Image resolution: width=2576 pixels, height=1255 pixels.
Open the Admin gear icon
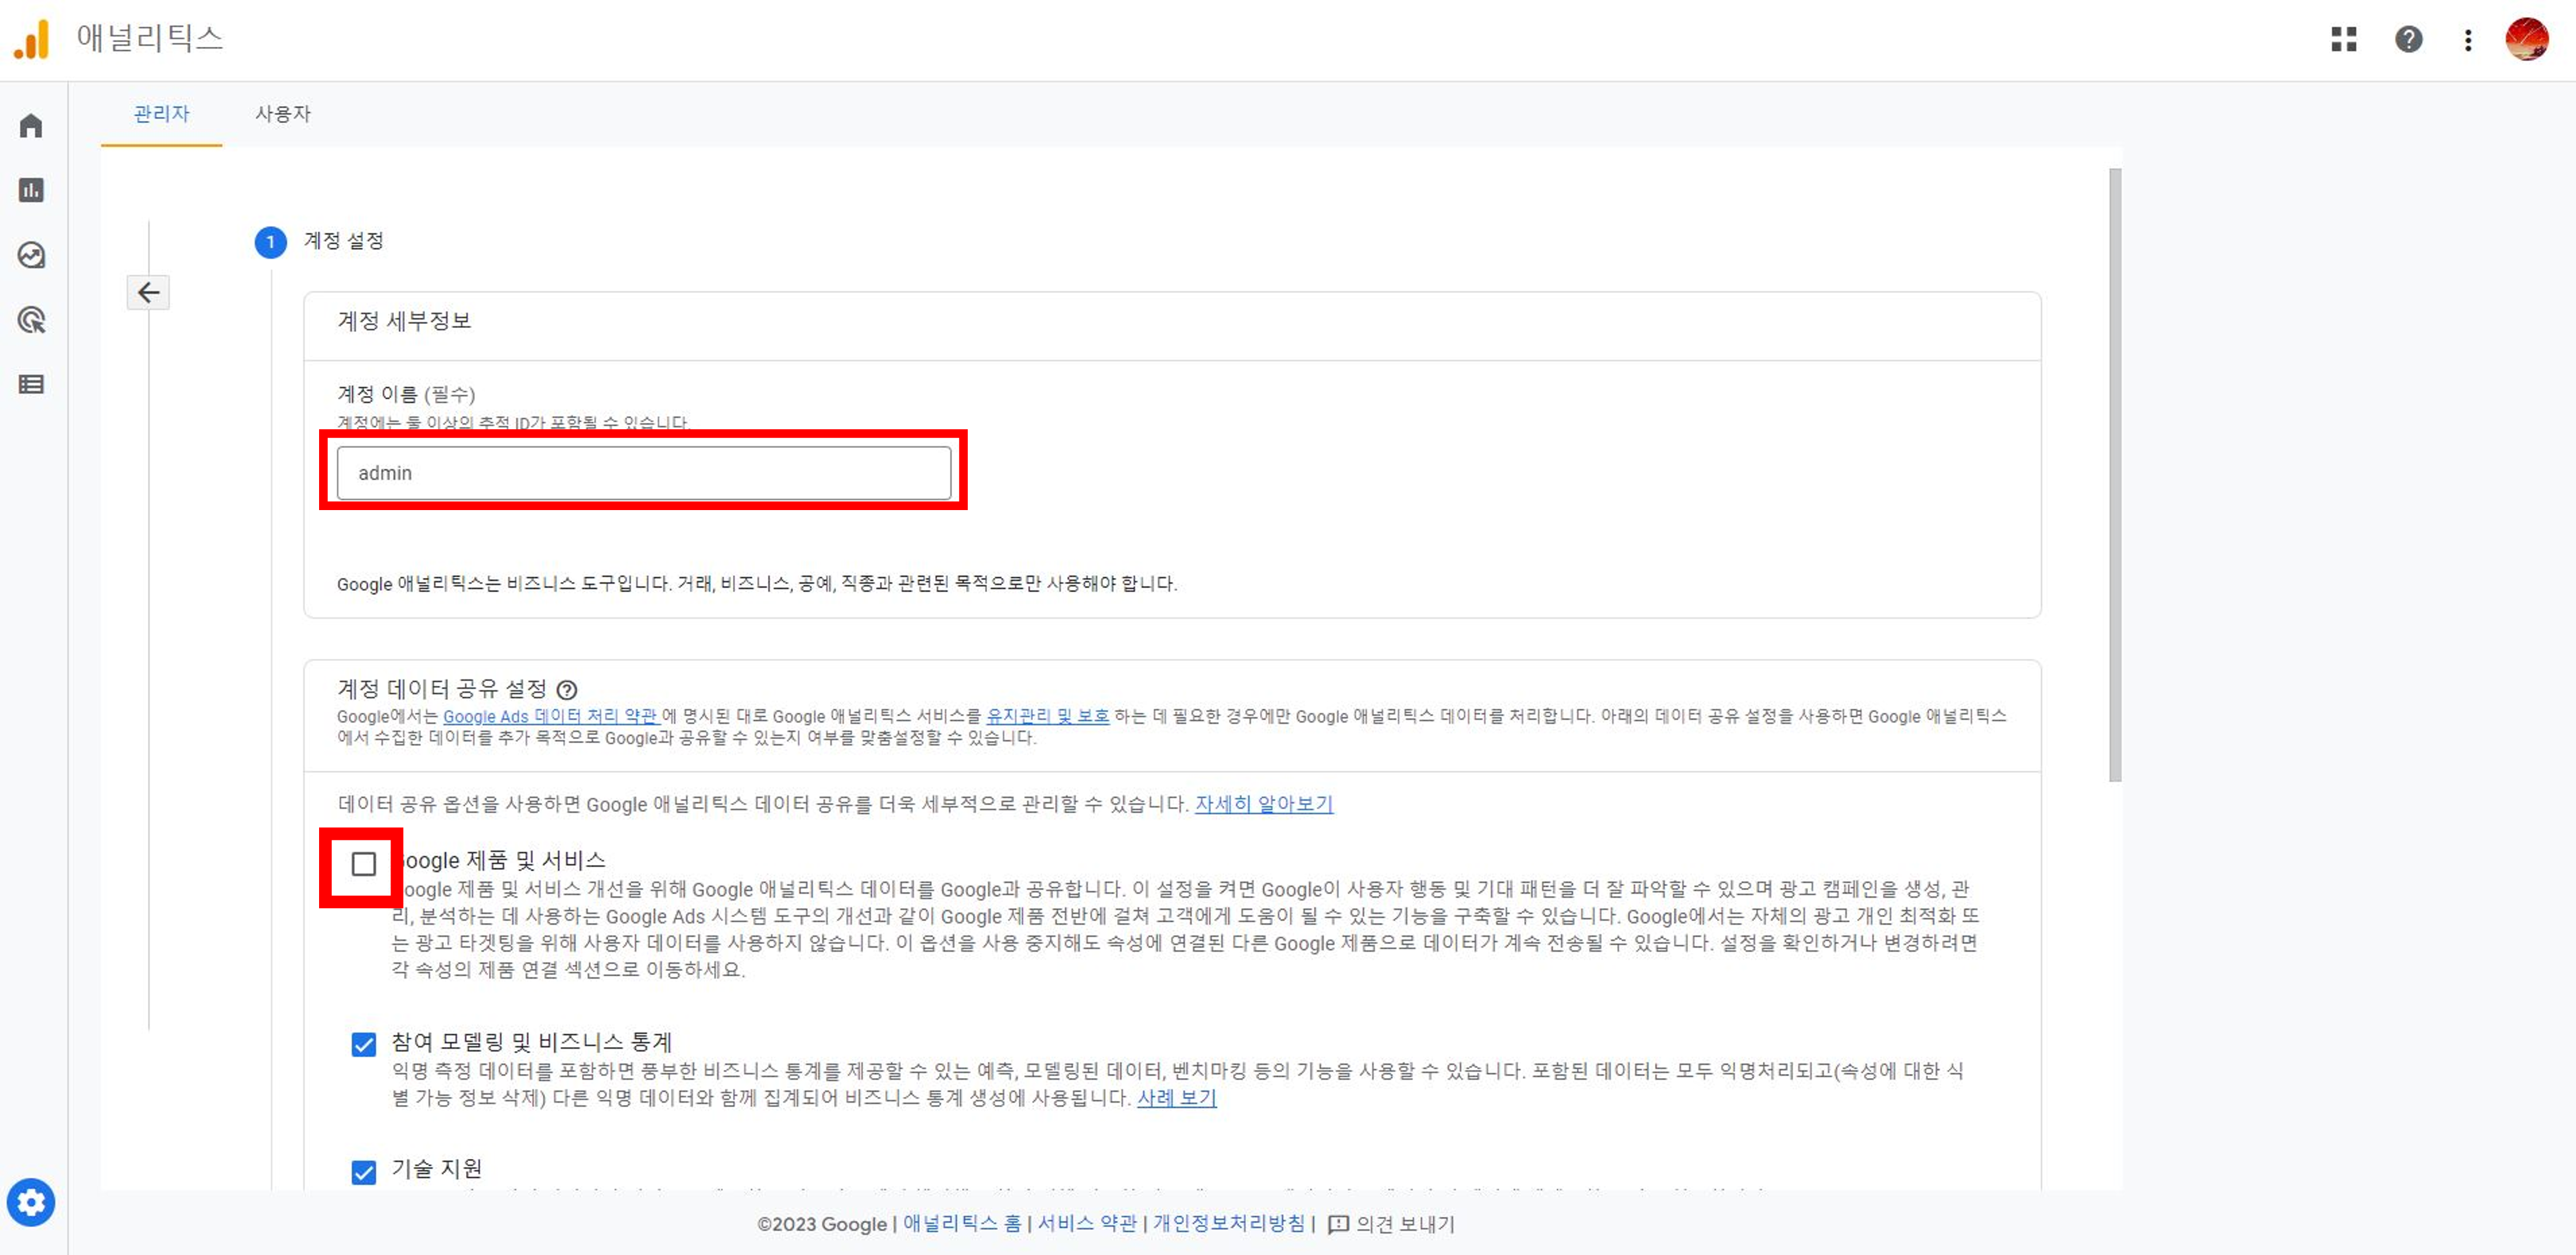(31, 1202)
